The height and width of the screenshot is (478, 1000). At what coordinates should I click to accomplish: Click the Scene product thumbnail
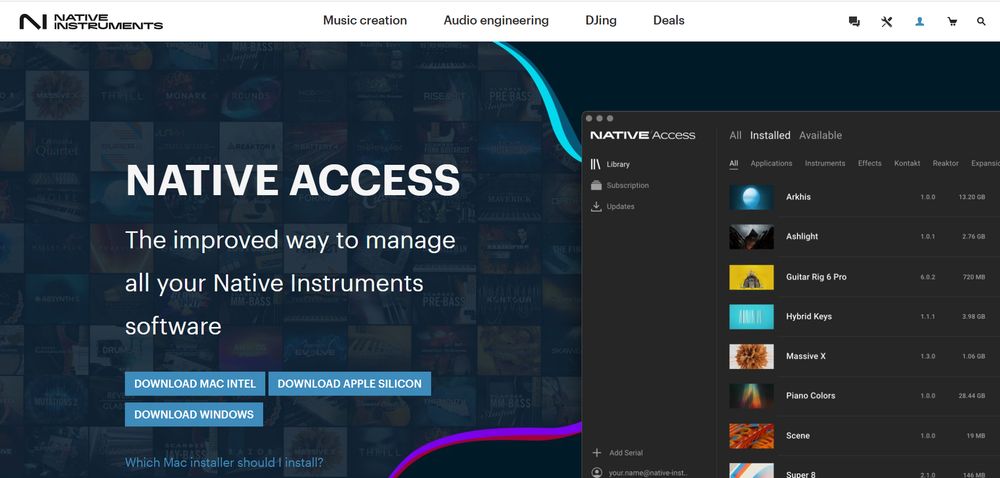pos(751,436)
